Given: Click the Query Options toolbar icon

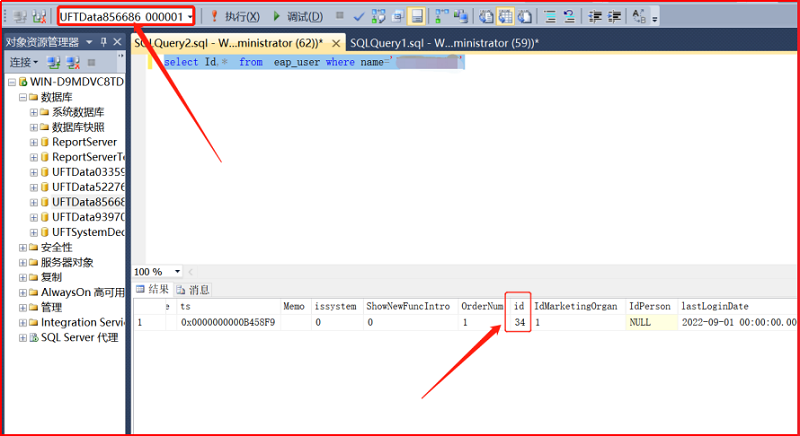Looking at the screenshot, I should (x=397, y=17).
